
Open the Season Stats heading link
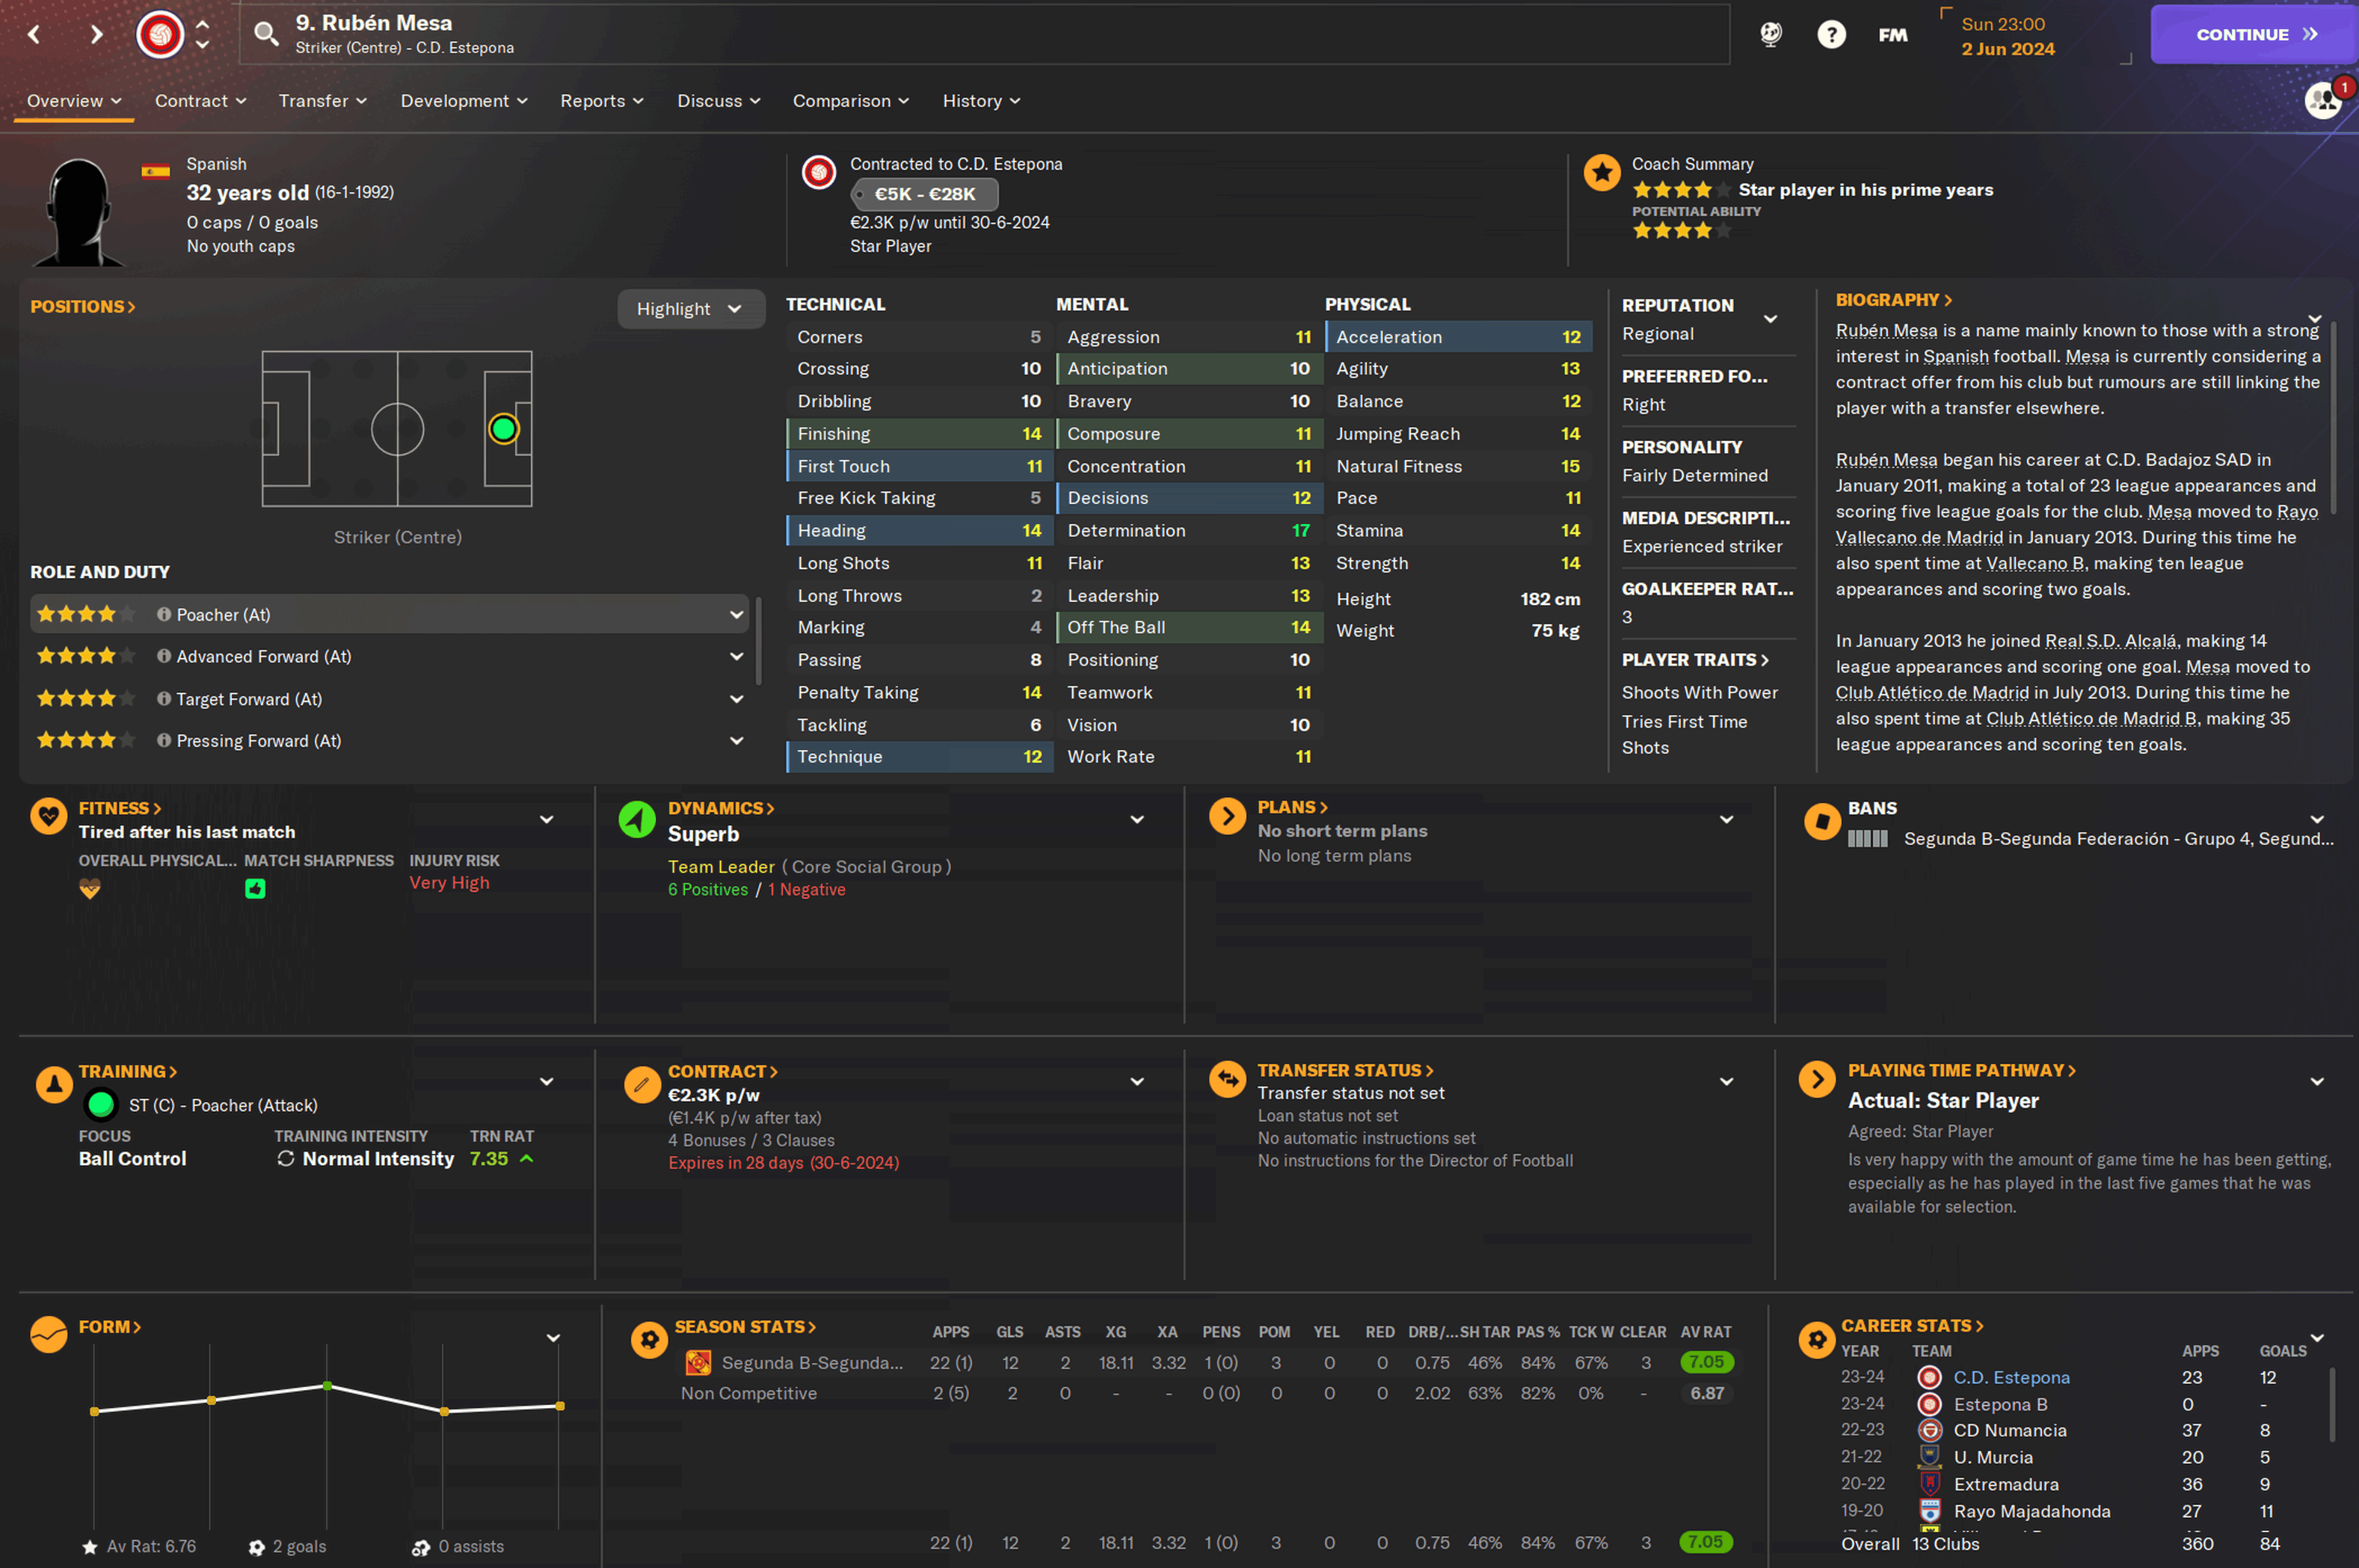click(745, 1327)
